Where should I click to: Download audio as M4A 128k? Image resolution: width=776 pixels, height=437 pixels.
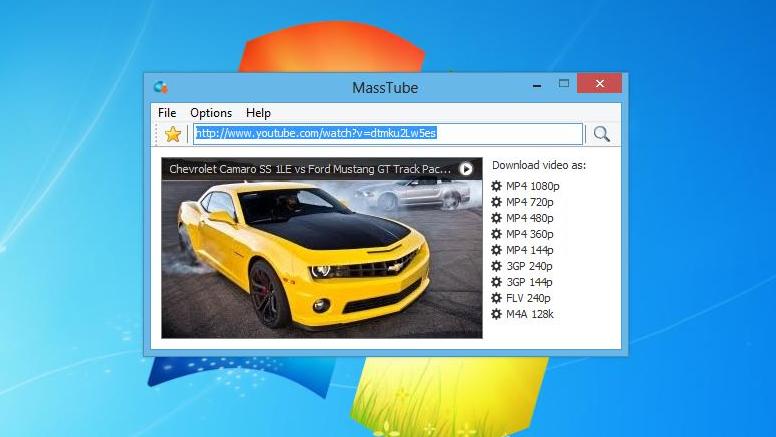pos(530,314)
